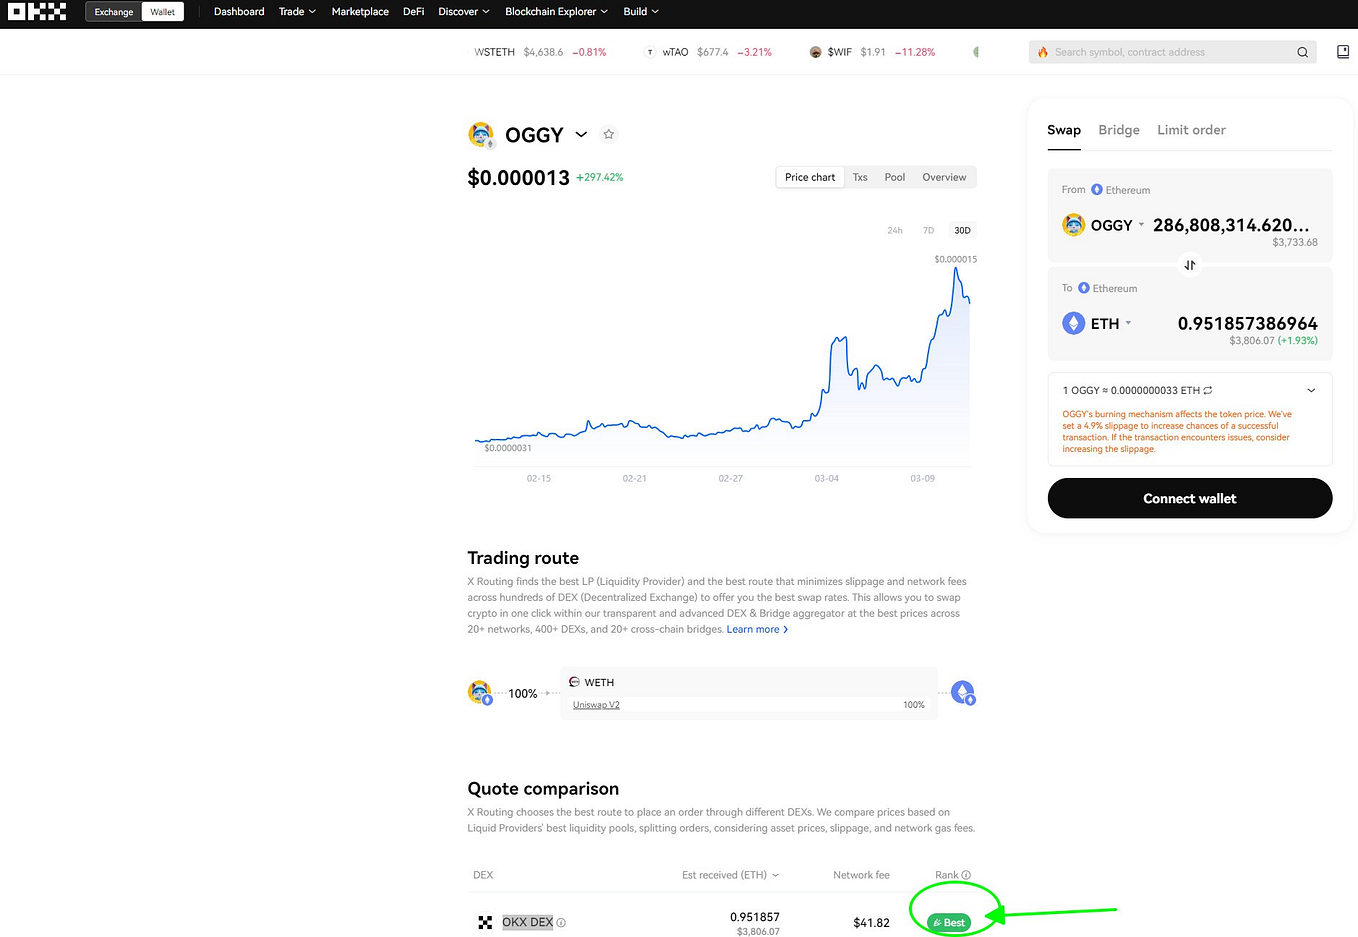Click the swap direction arrows between From and To

click(1189, 264)
